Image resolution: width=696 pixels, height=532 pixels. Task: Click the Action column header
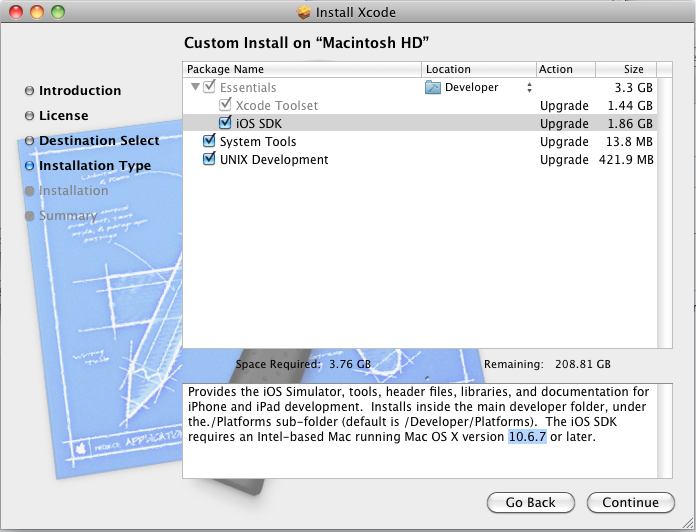point(566,69)
